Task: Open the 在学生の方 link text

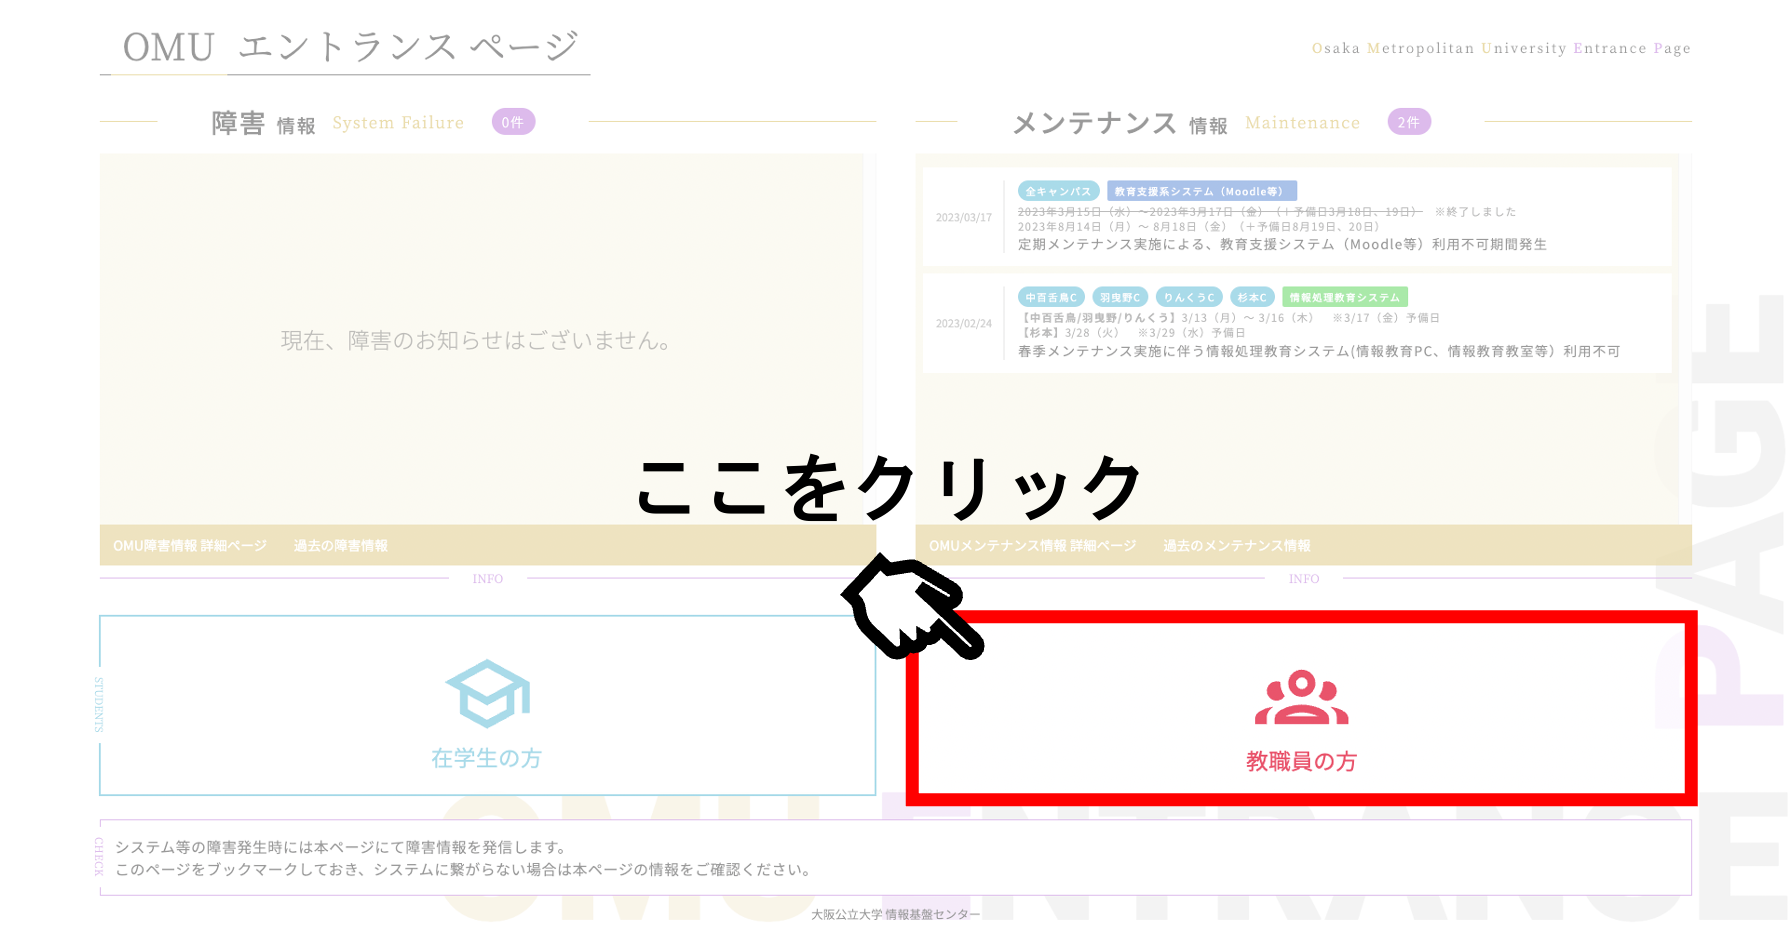Action: tap(487, 758)
